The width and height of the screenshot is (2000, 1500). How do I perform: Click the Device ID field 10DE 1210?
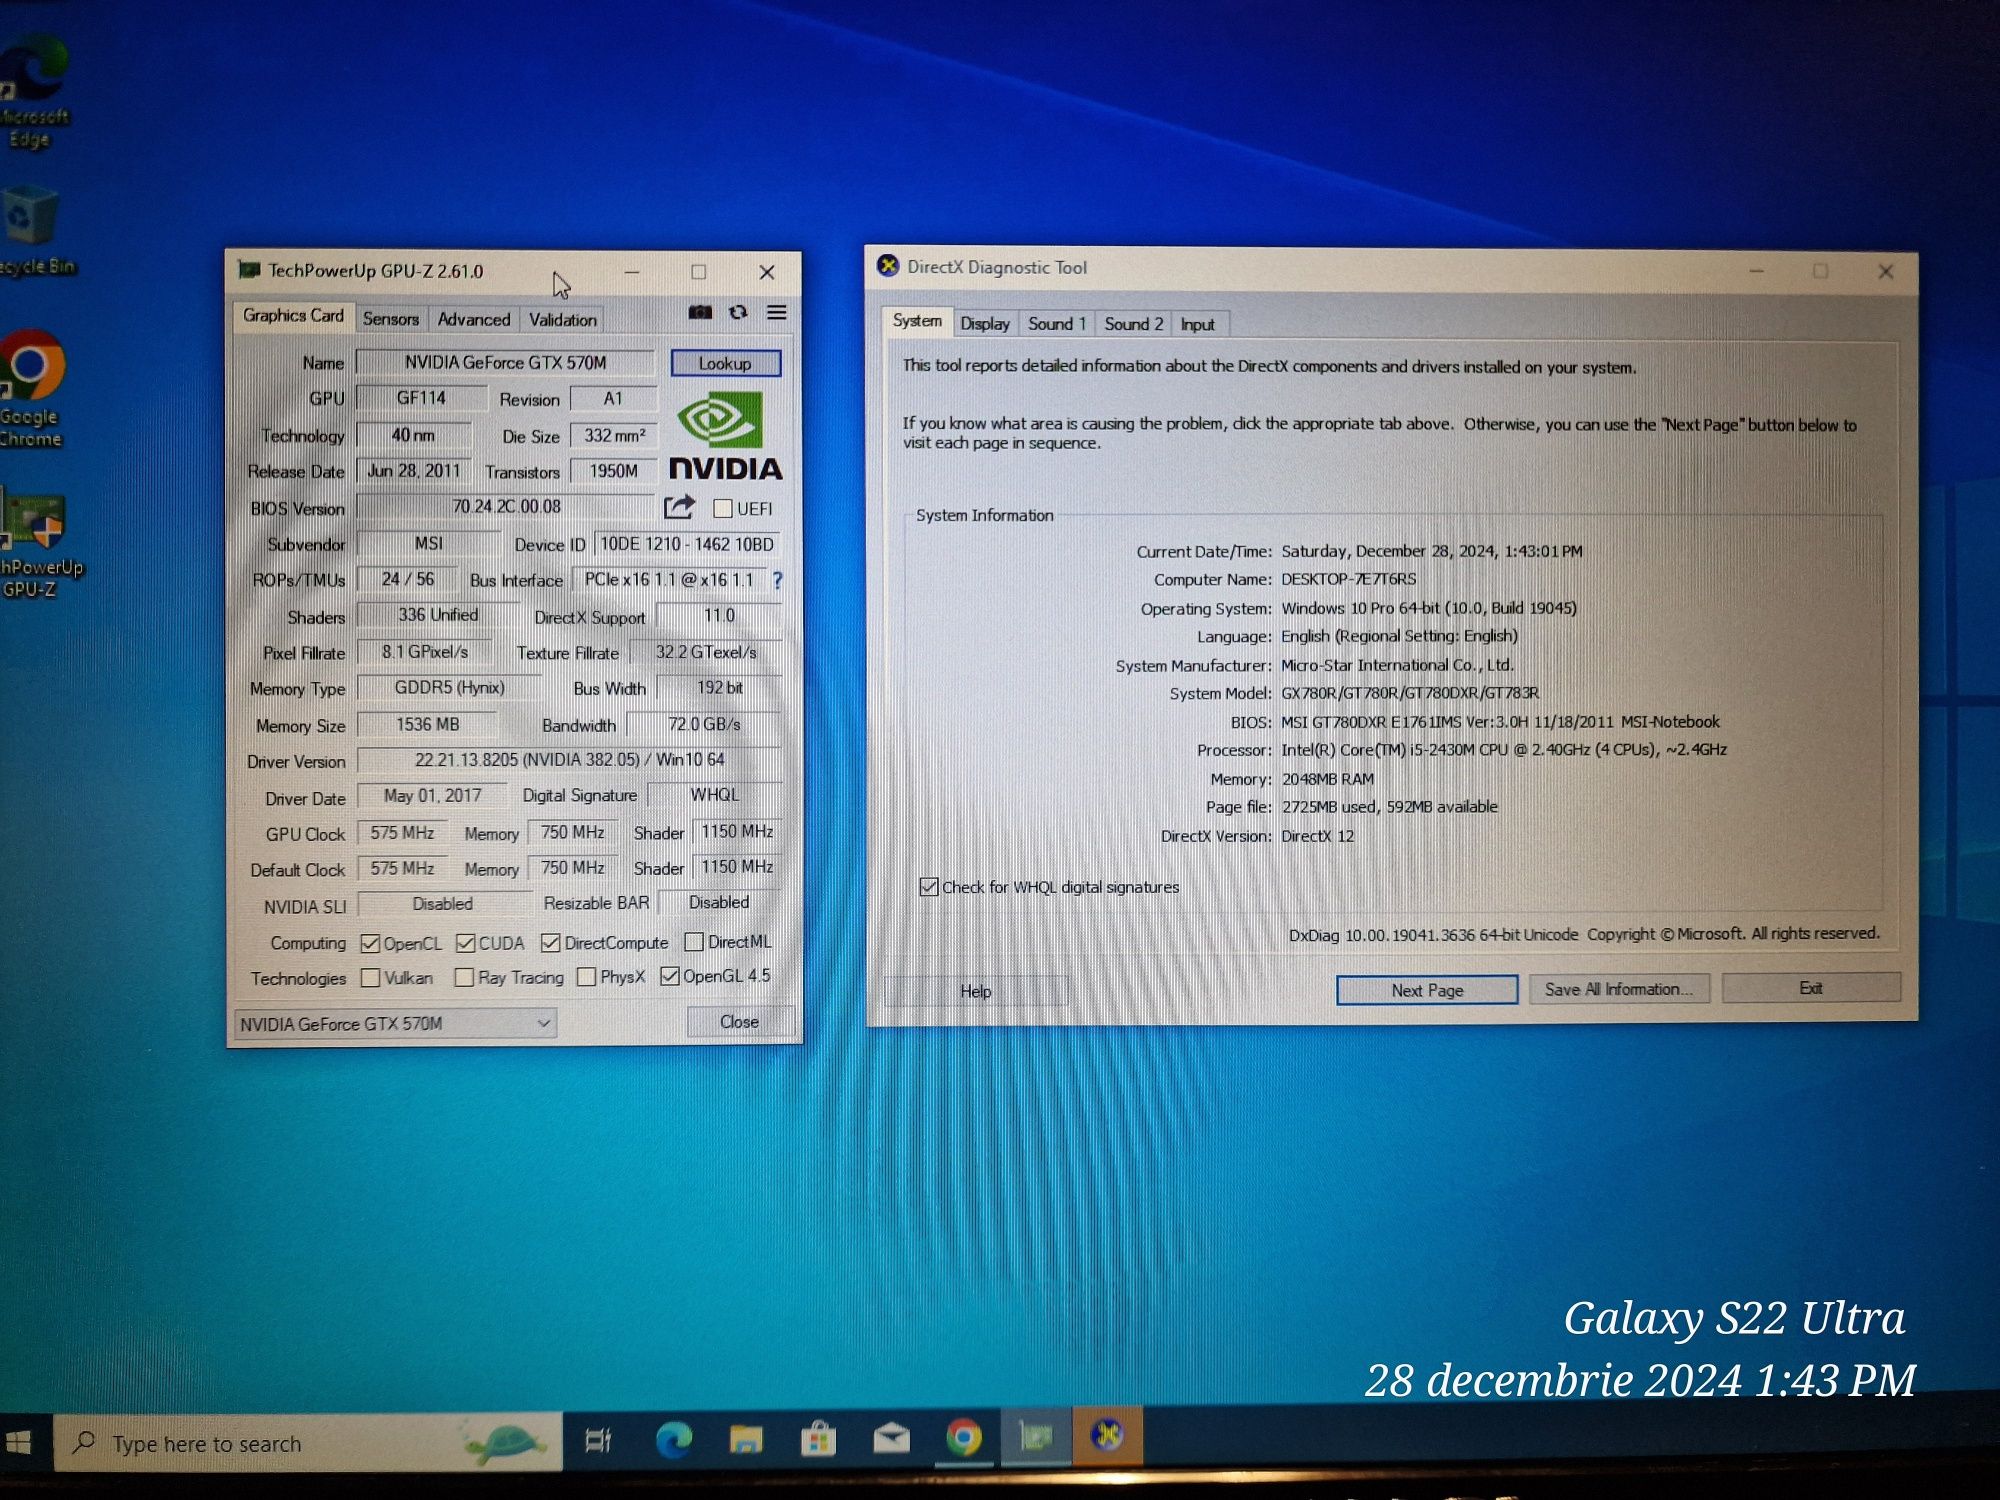tap(687, 544)
